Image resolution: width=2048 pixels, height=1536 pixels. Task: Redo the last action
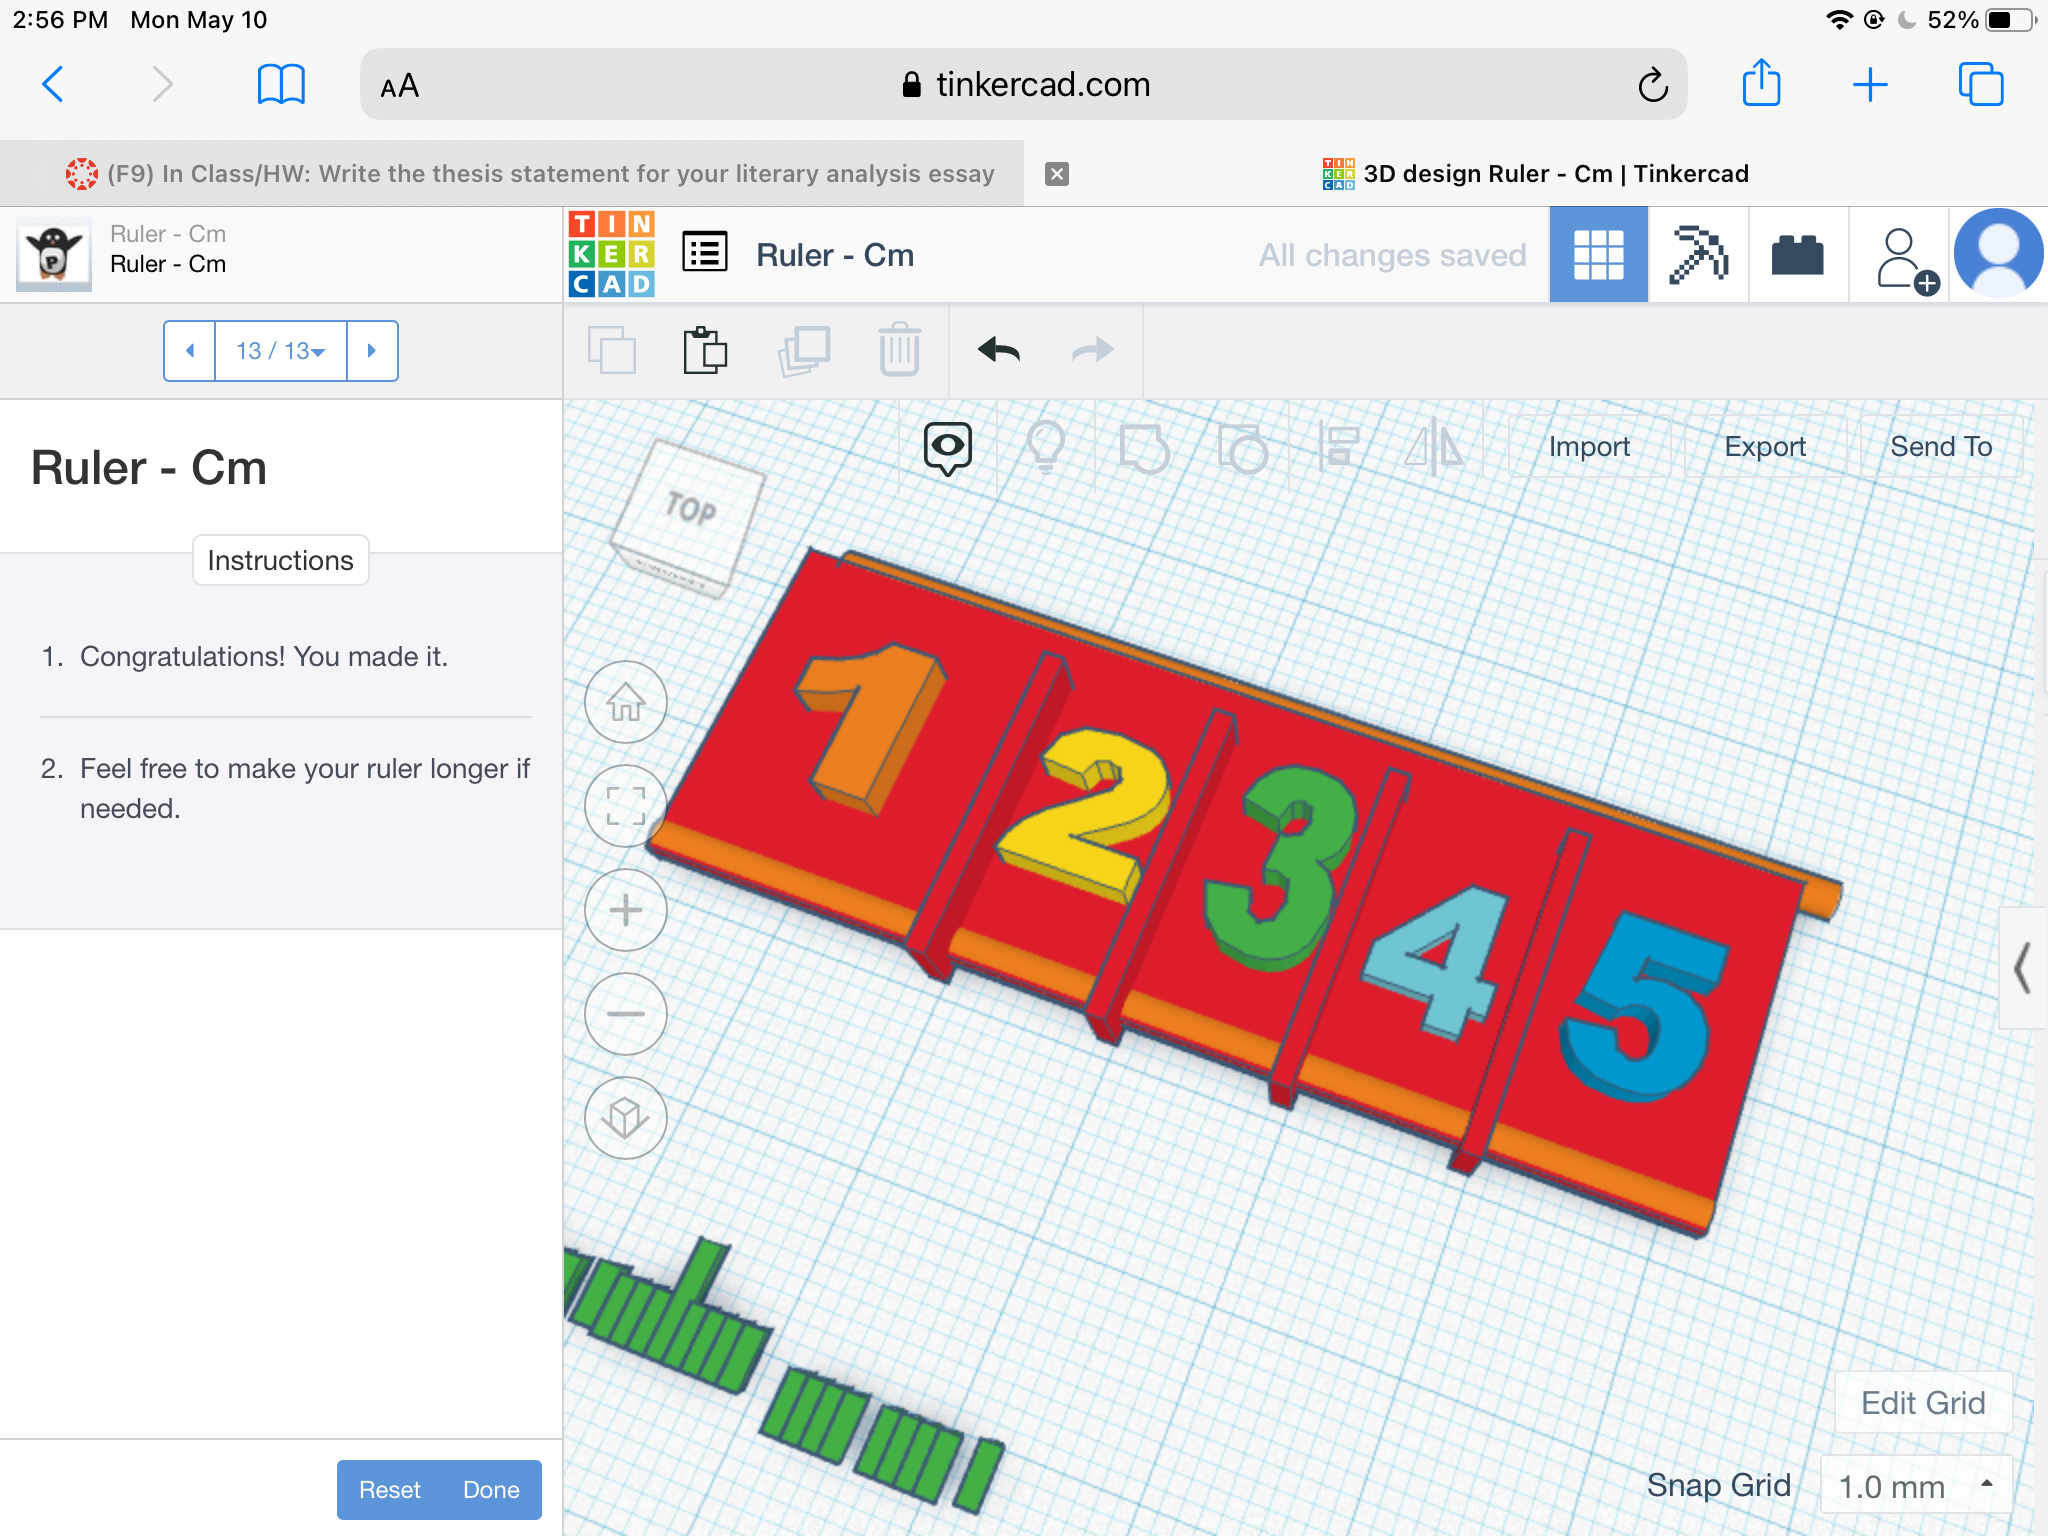(x=1092, y=350)
